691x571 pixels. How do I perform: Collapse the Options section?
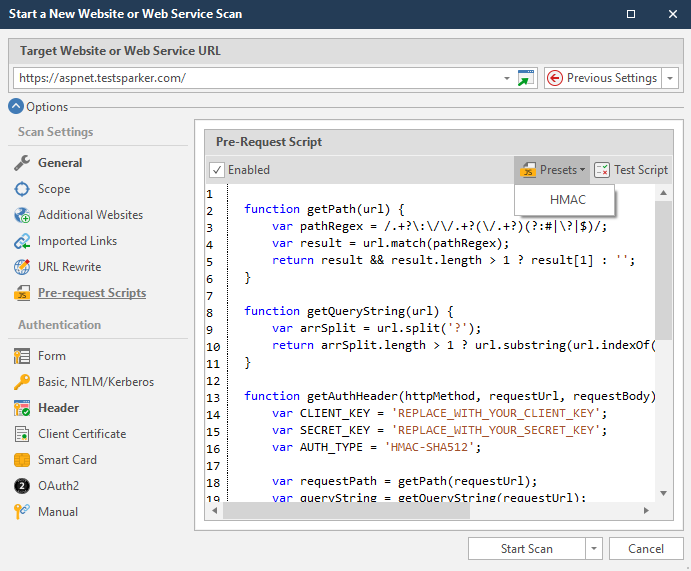click(x=16, y=107)
